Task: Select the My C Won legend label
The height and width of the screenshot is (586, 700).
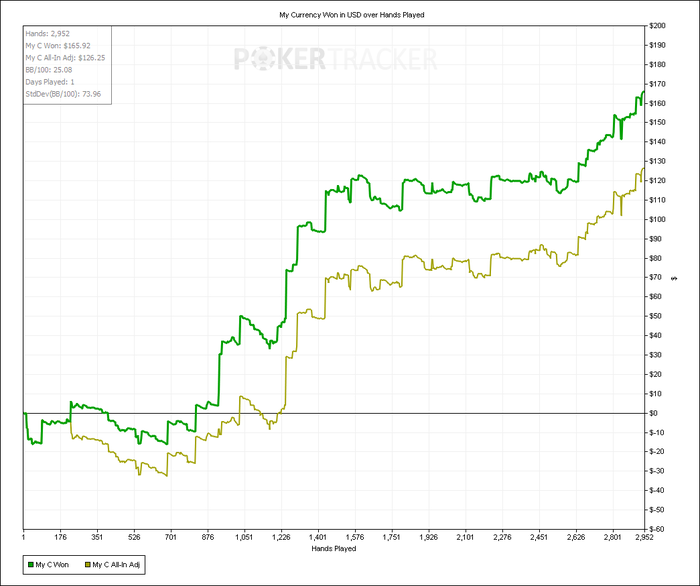Action: (52, 565)
